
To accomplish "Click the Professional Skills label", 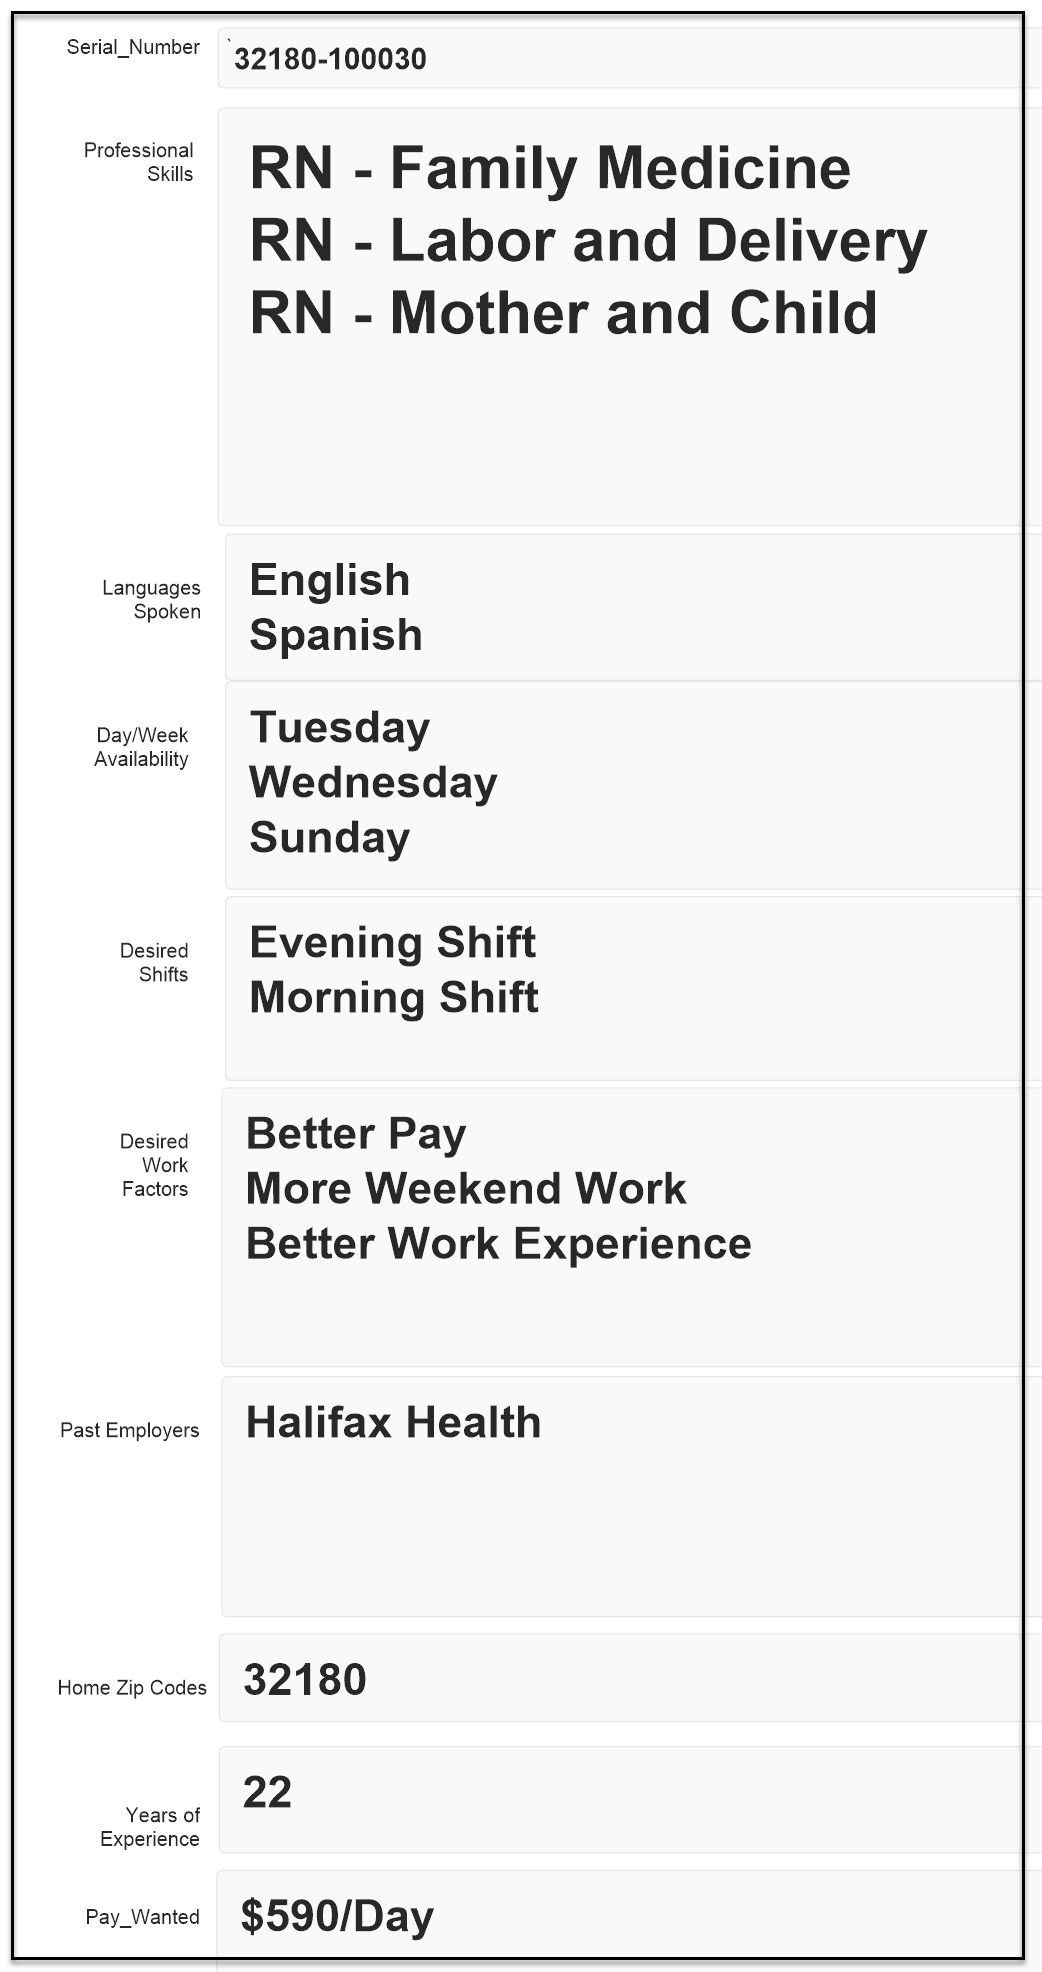I will click(139, 162).
